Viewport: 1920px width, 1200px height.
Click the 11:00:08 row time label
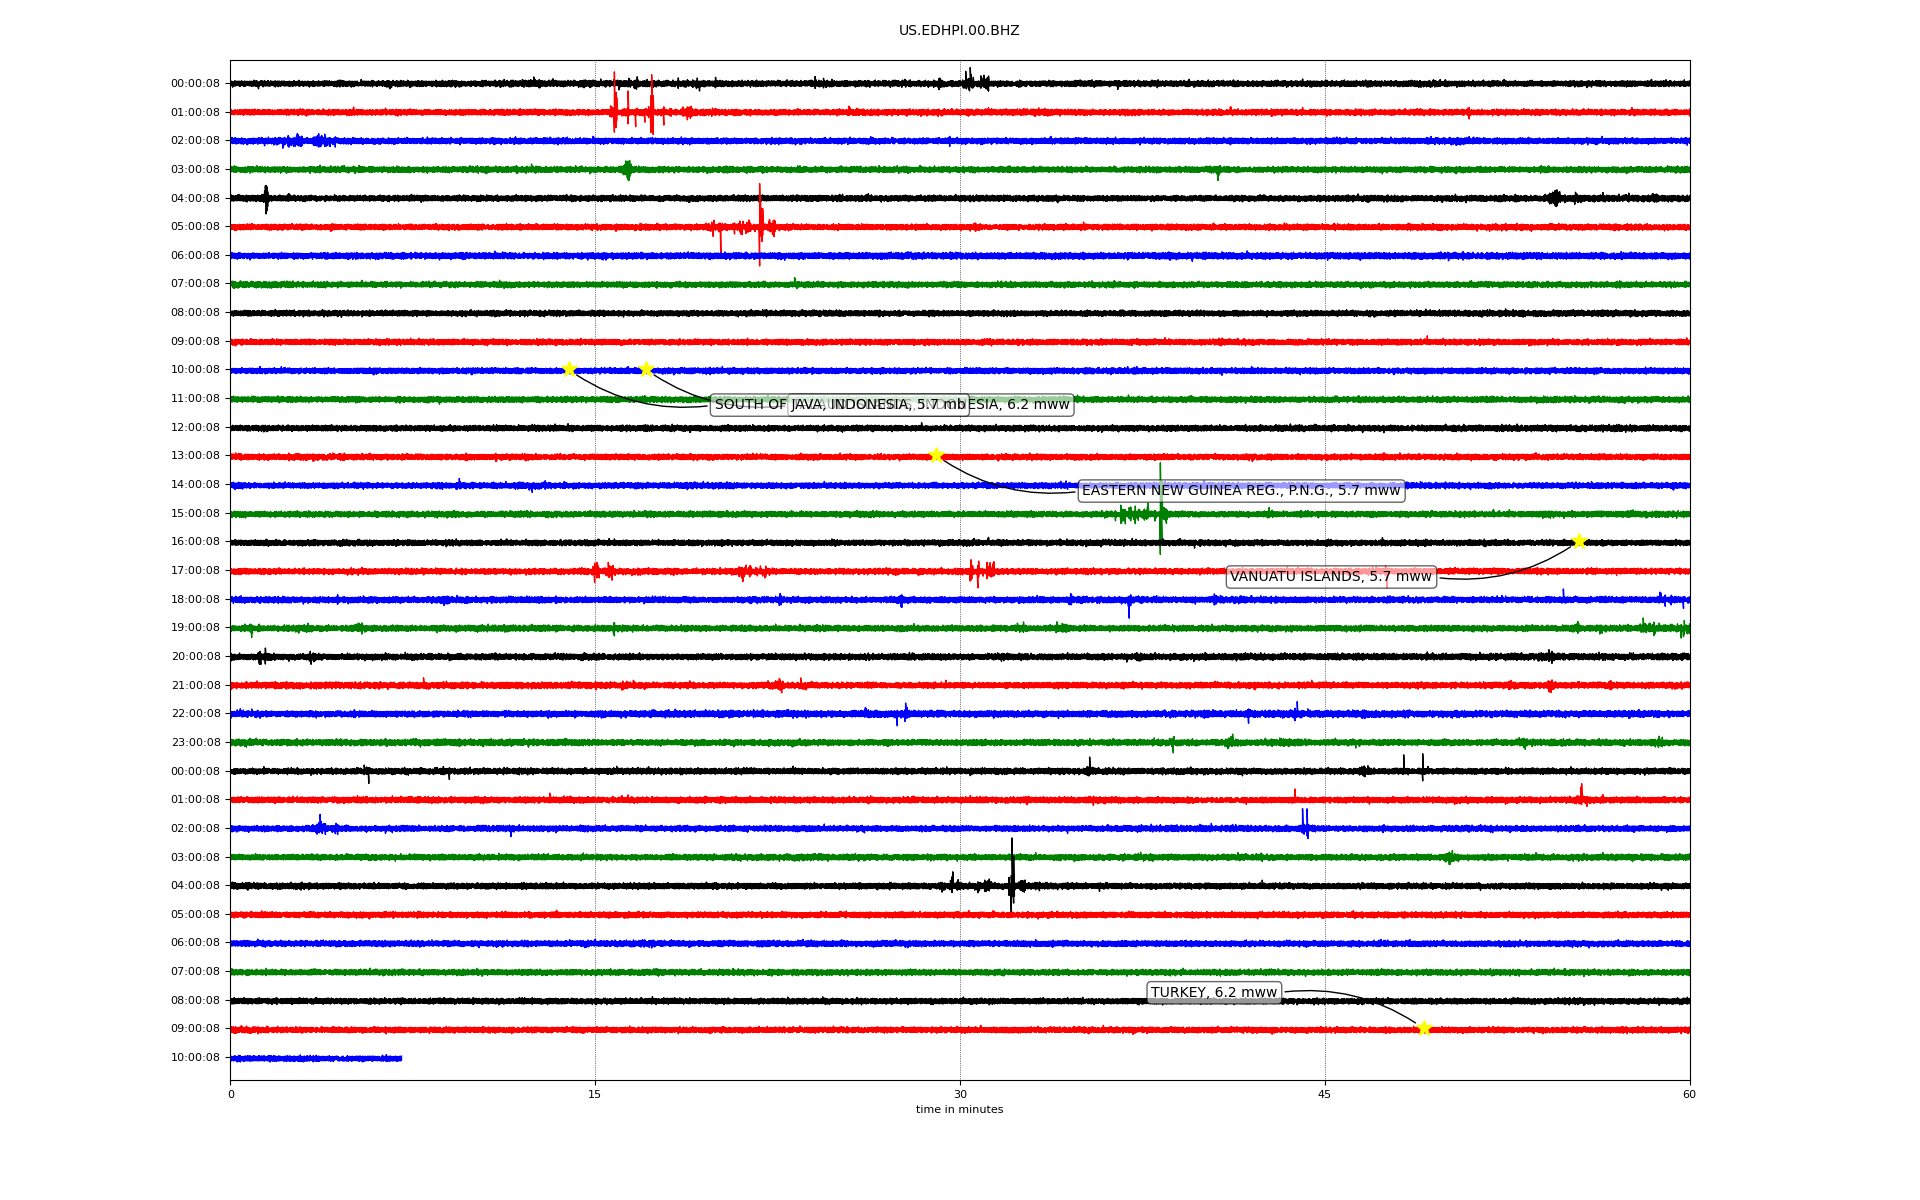[x=195, y=399]
